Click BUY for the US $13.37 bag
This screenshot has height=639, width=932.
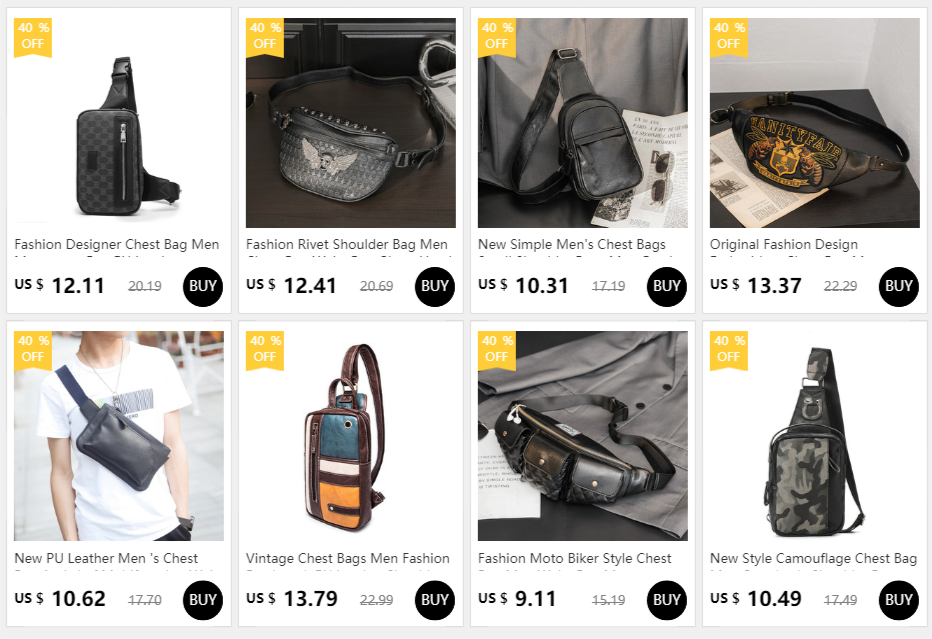(x=898, y=287)
